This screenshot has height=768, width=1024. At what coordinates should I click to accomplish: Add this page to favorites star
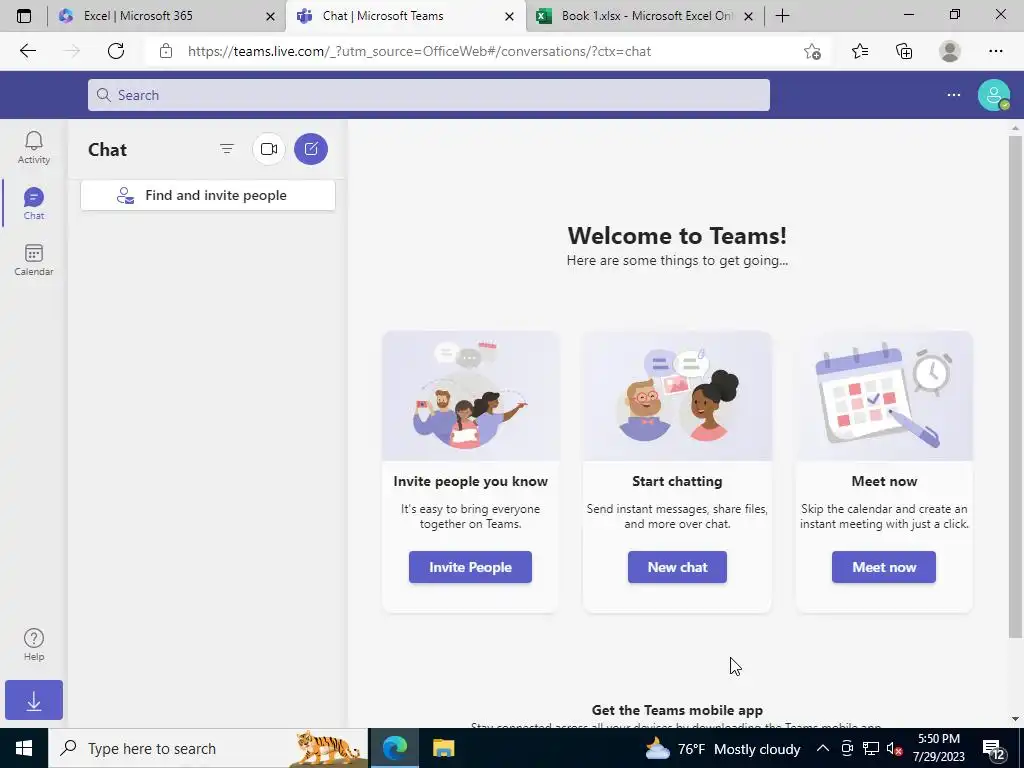pyautogui.click(x=812, y=51)
